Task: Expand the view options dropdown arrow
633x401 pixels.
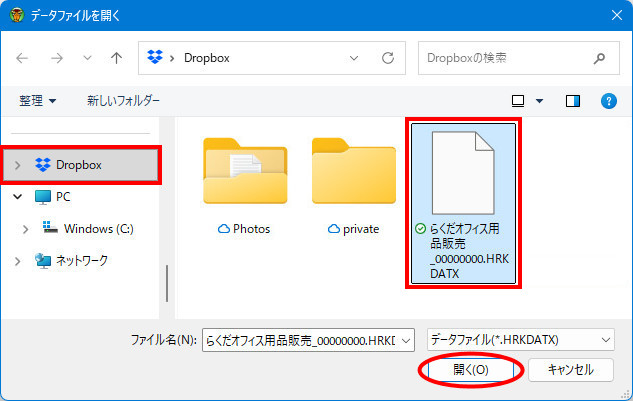Action: coord(540,101)
